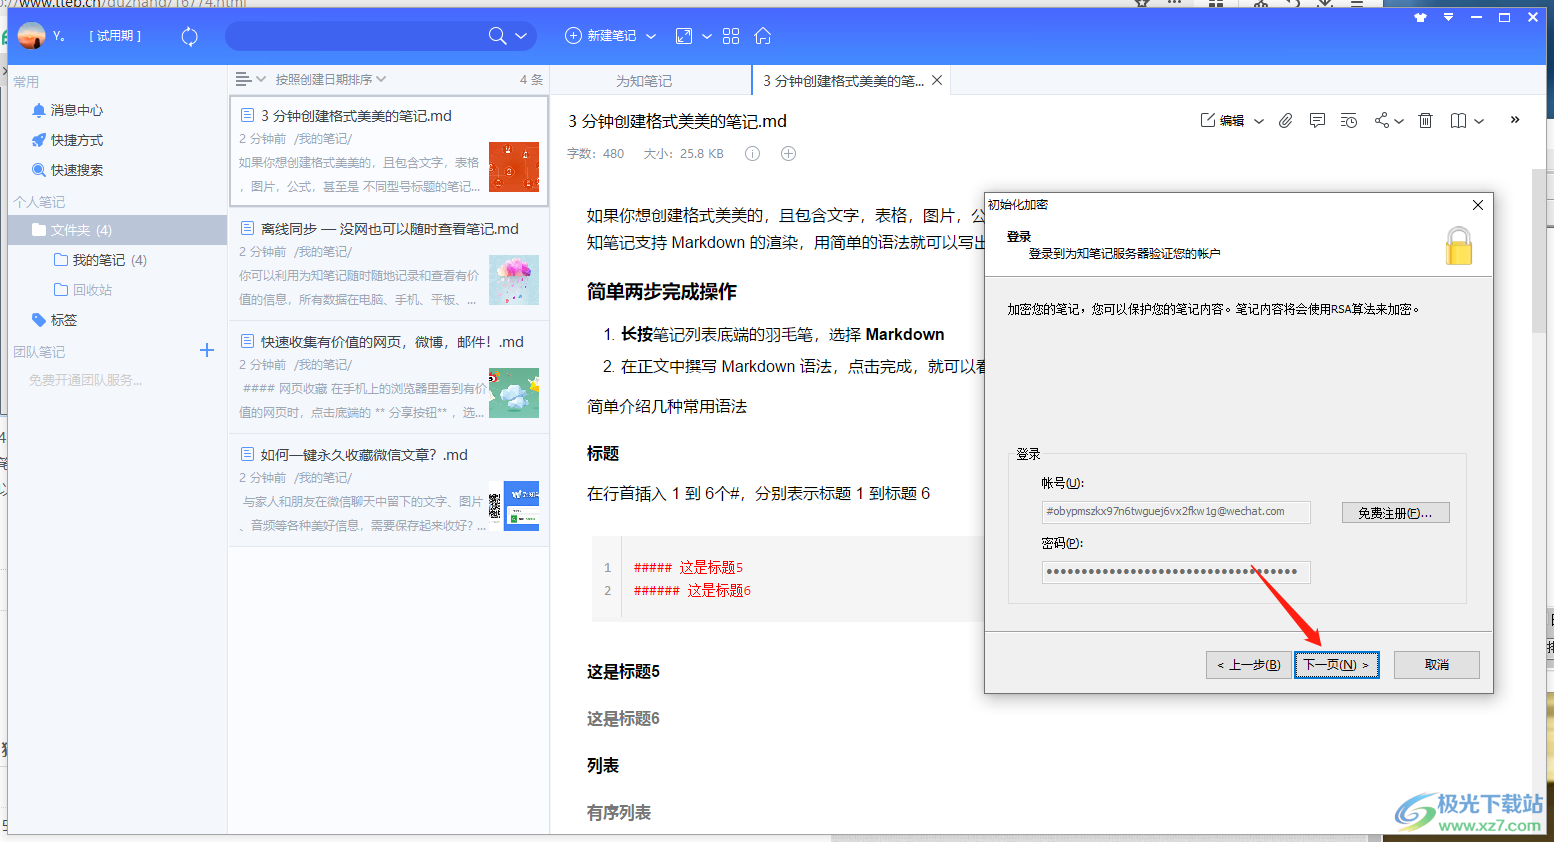Open dropdown next to fullscreen icon
Screen dimensions: 1554x842
coord(707,36)
